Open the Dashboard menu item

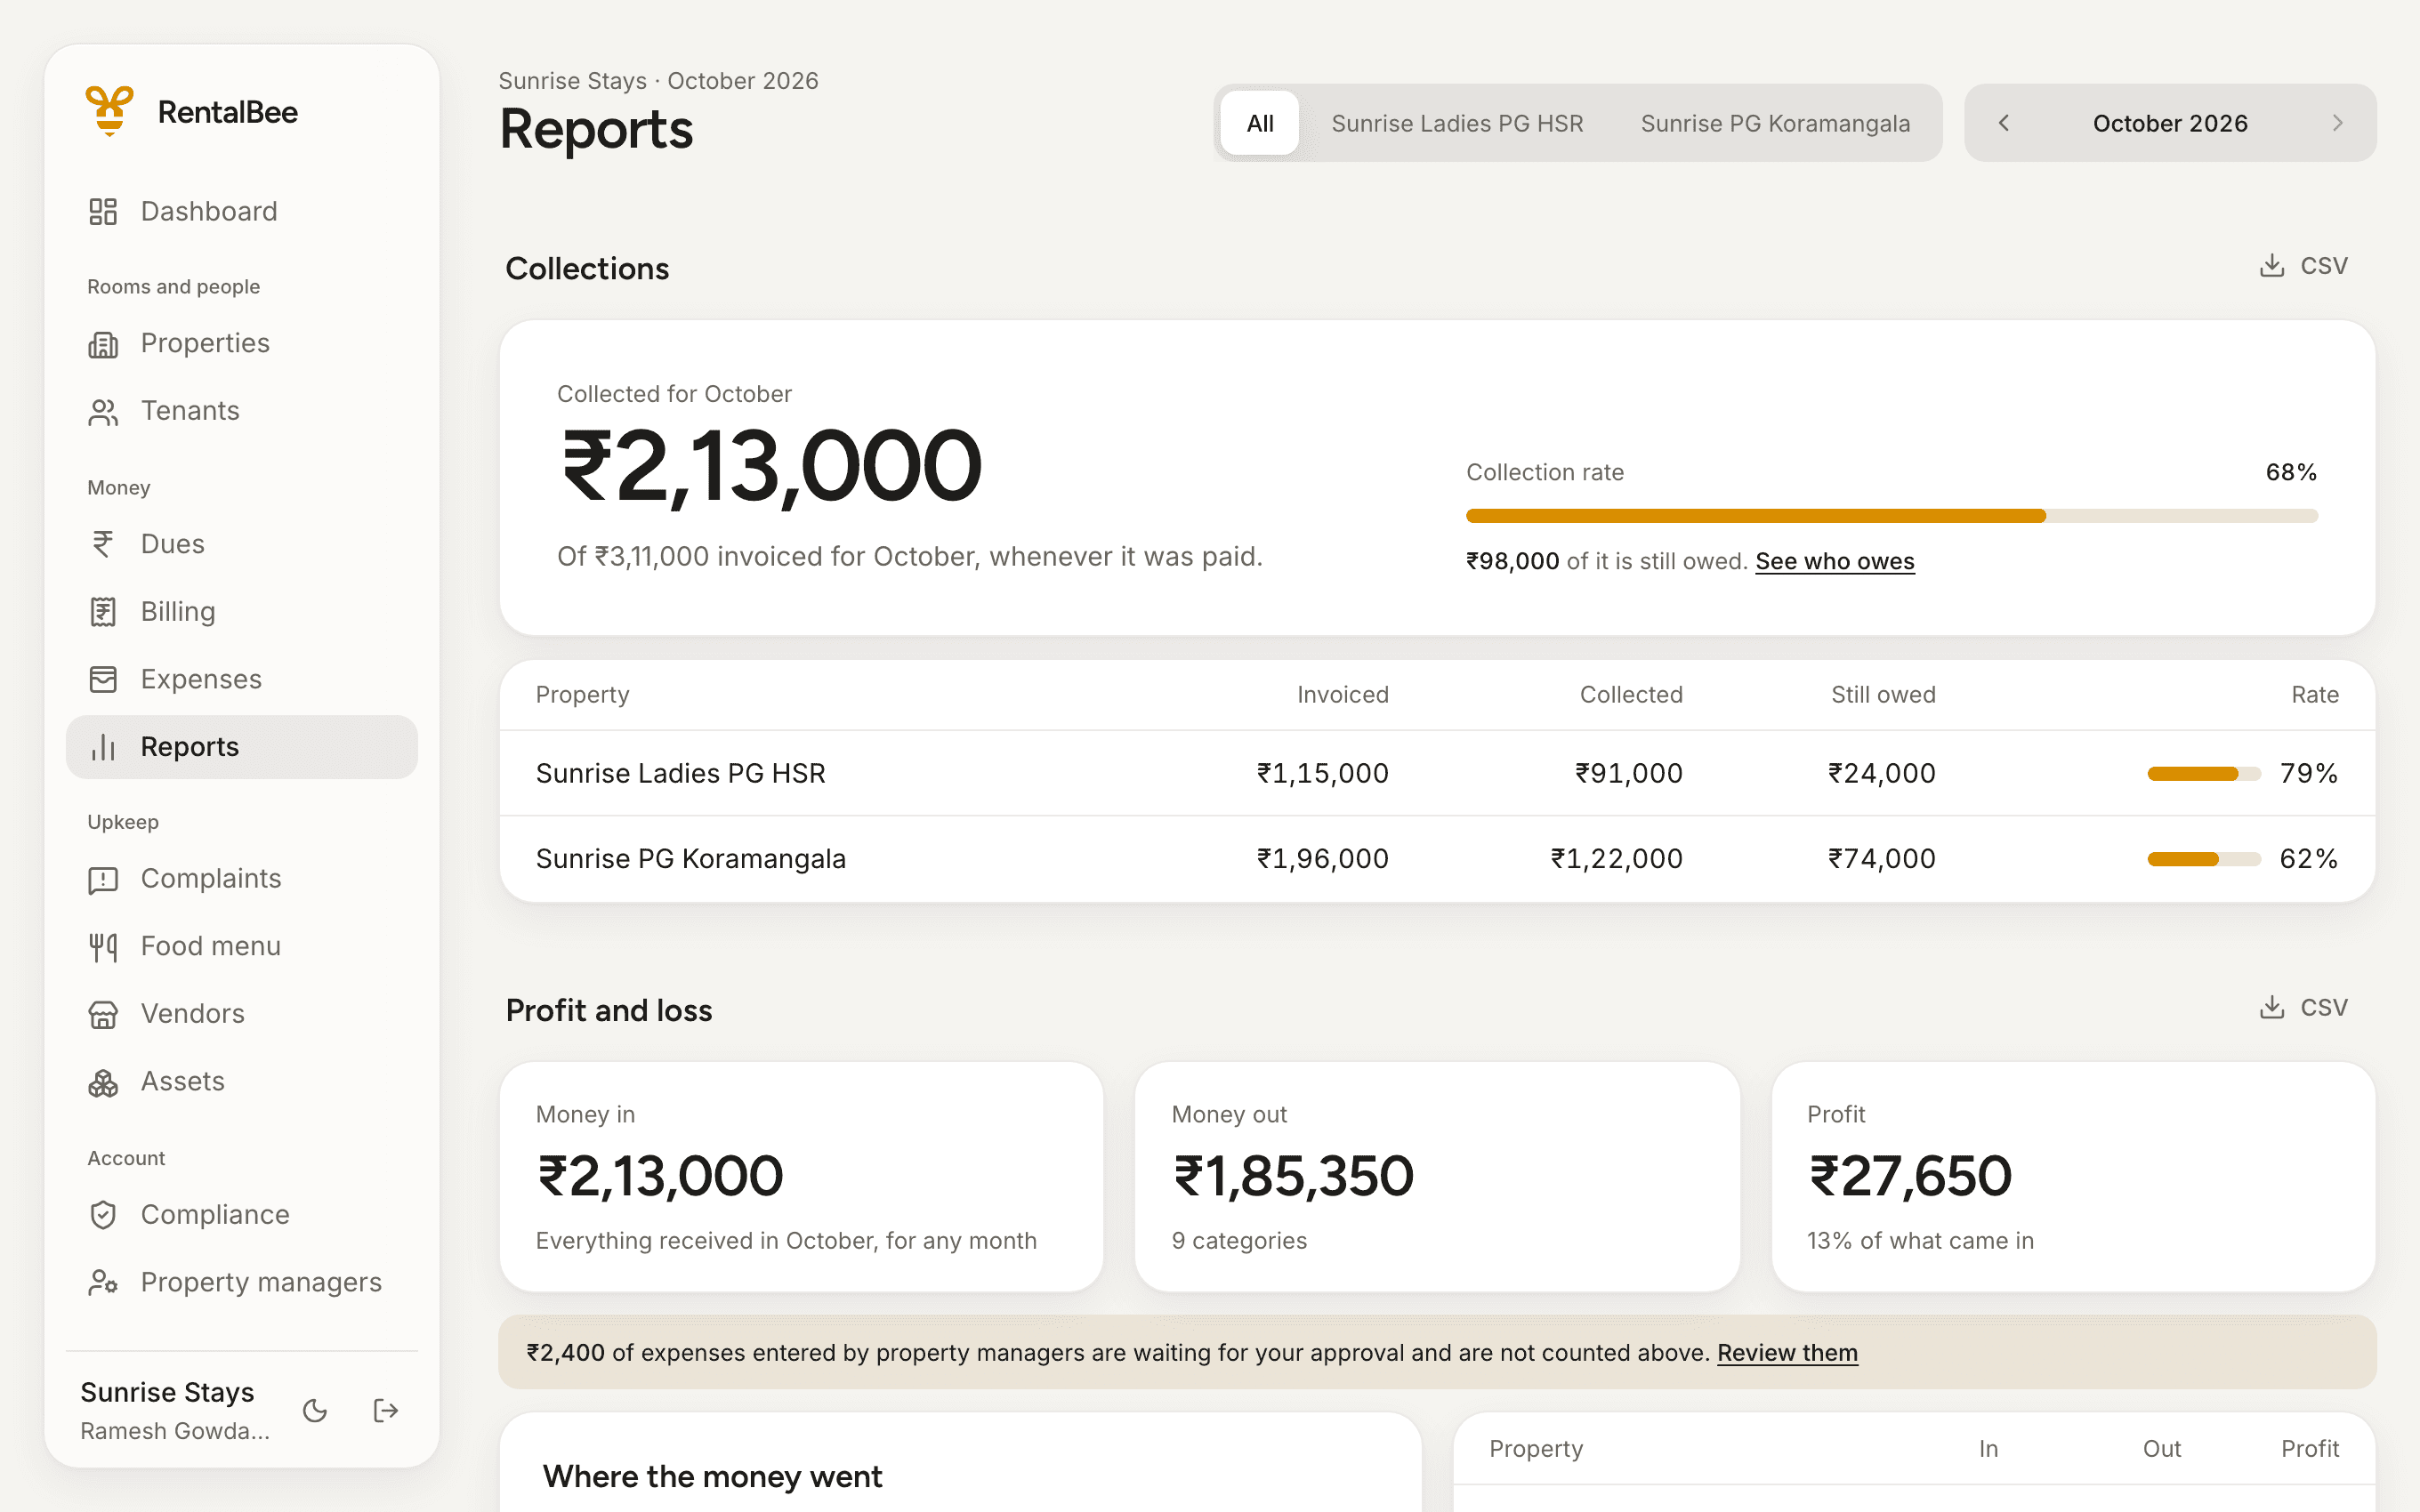click(x=242, y=211)
